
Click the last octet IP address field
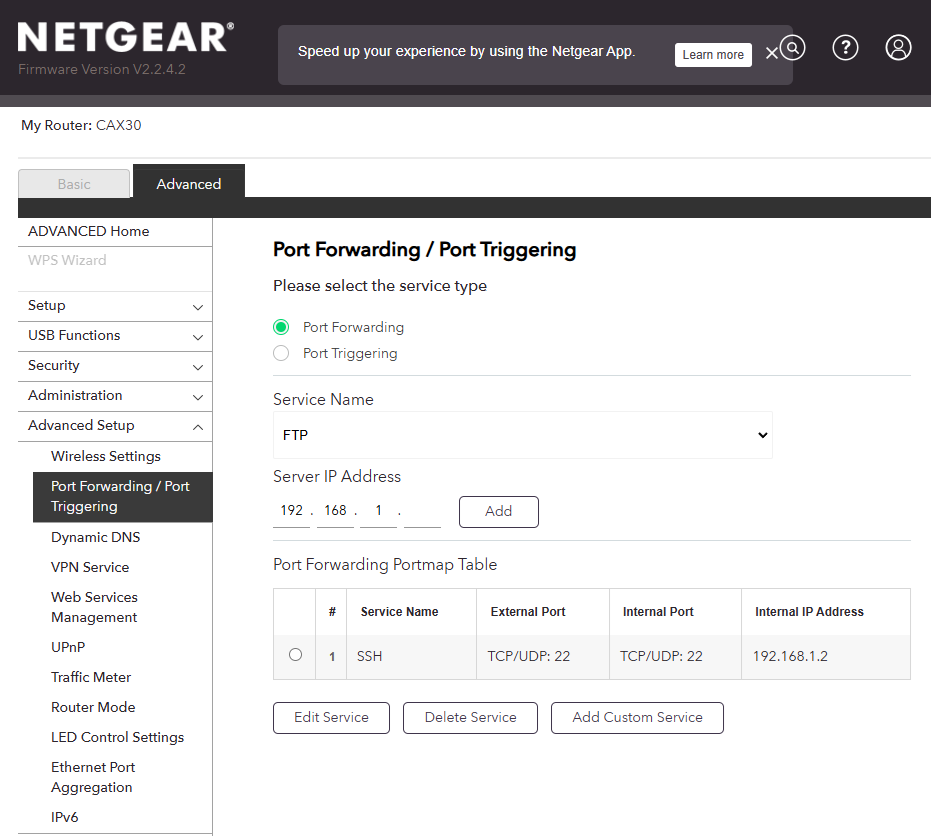click(x=422, y=511)
